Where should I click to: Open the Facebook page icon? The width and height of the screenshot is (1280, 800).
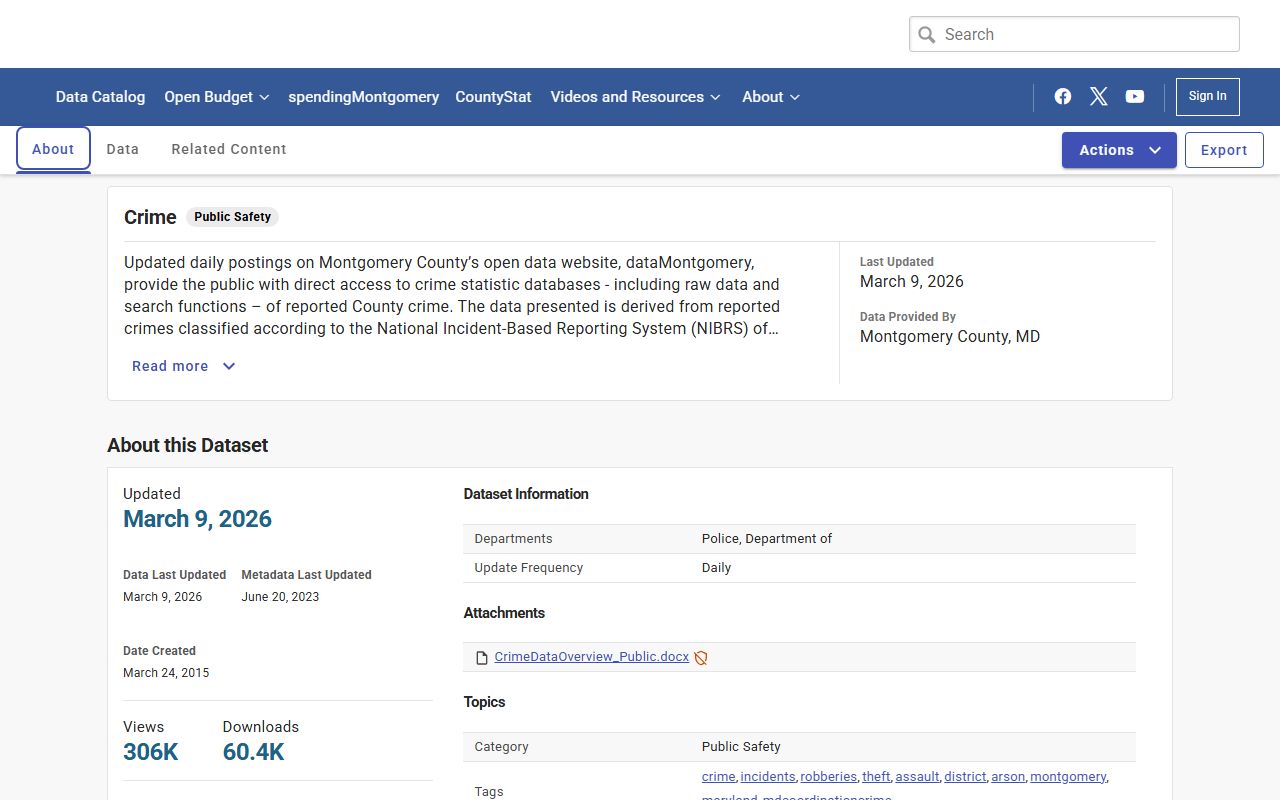coord(1063,97)
